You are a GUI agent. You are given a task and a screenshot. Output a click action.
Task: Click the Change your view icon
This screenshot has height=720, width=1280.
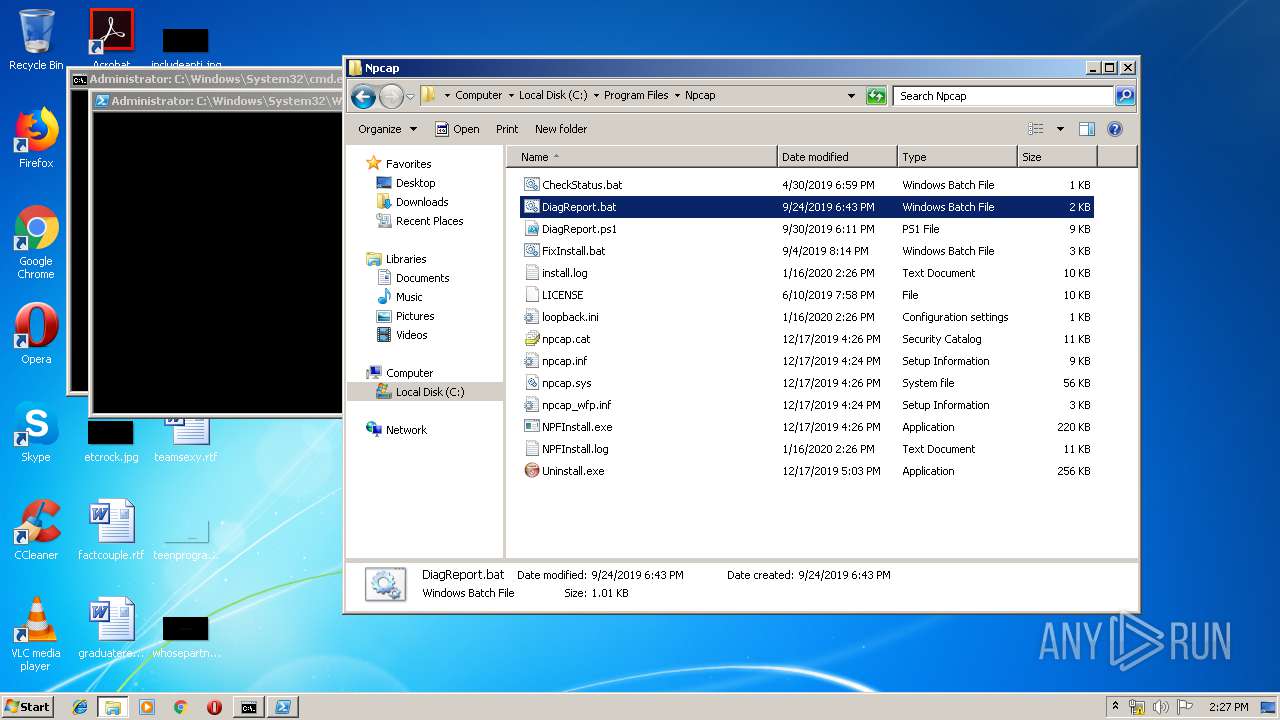click(1036, 129)
